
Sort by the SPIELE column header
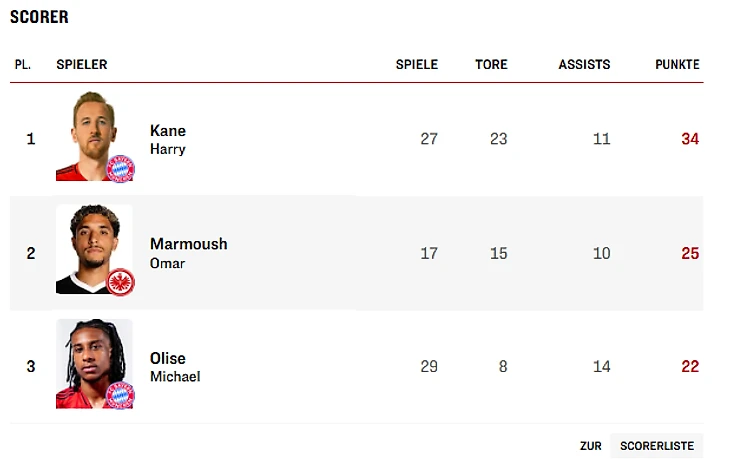417,64
